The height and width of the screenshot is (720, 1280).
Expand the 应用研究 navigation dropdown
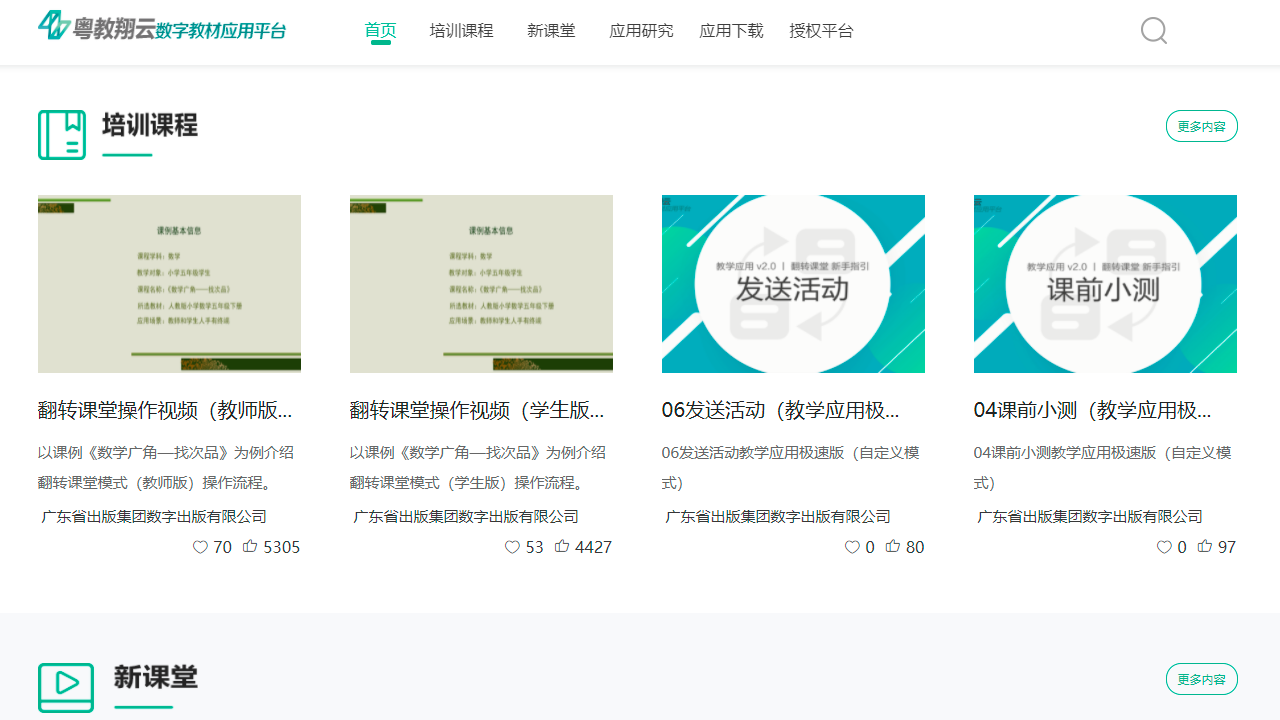click(x=641, y=31)
